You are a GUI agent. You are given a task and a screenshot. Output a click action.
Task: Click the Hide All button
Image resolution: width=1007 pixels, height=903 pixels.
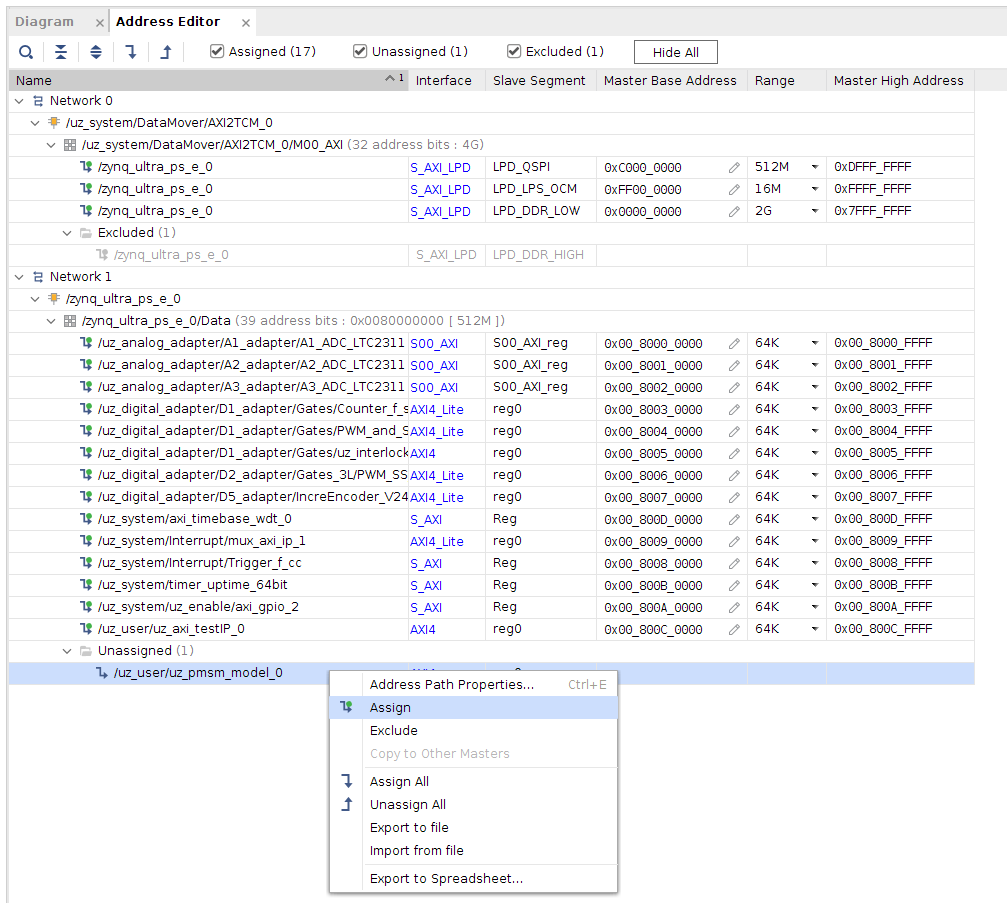(x=675, y=52)
